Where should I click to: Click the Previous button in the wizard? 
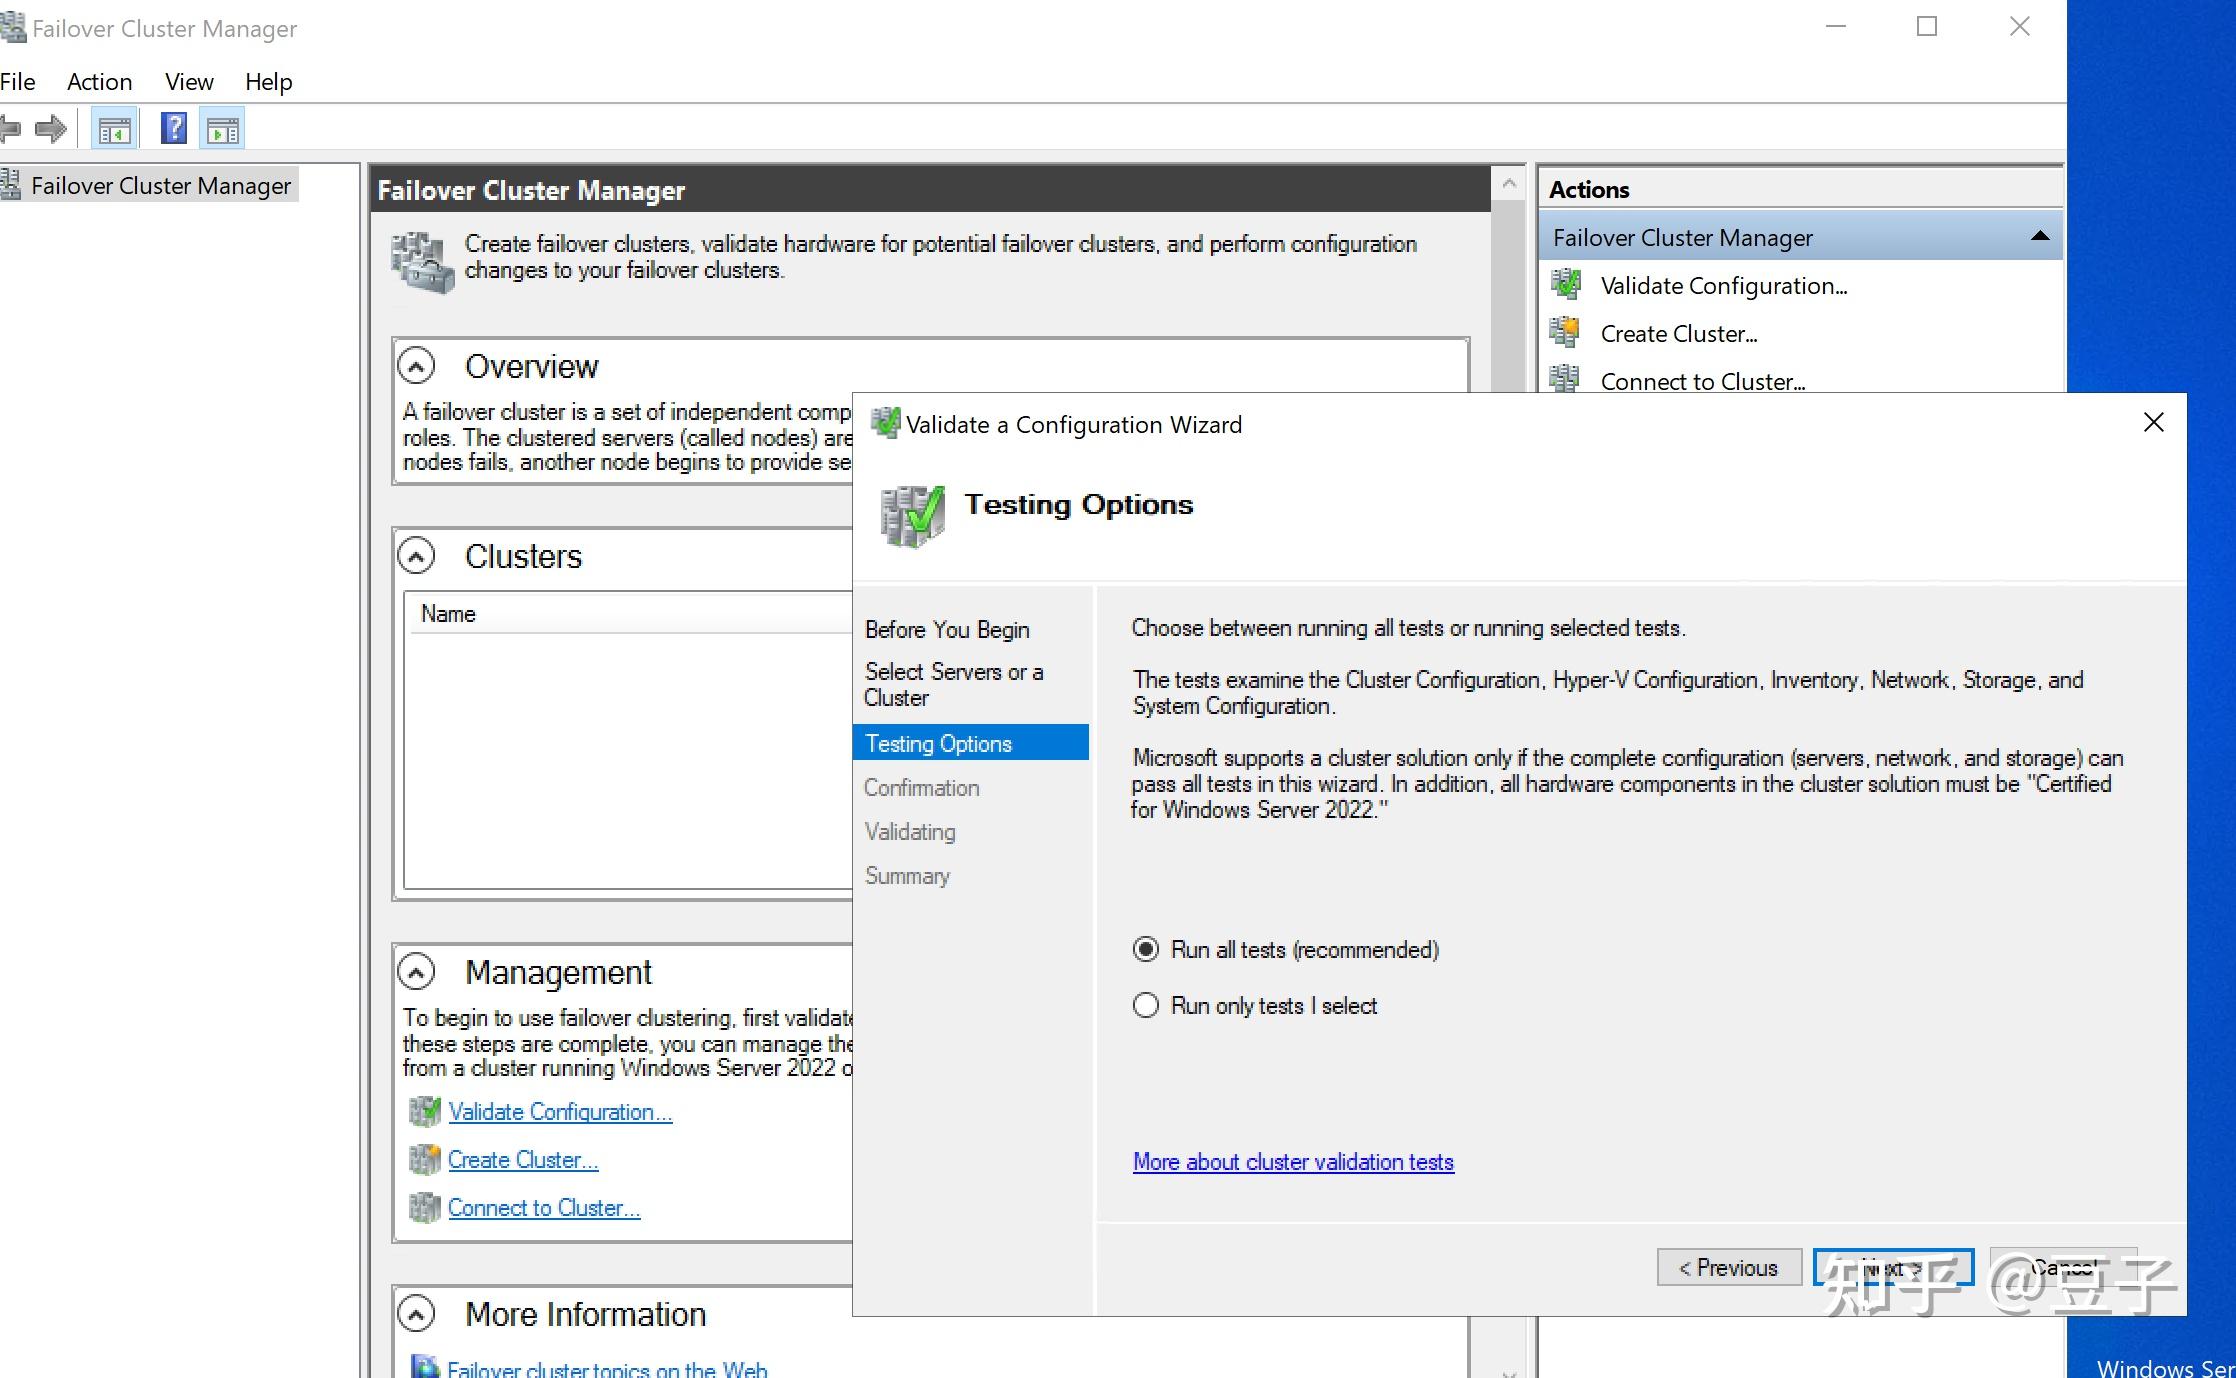point(1729,1267)
